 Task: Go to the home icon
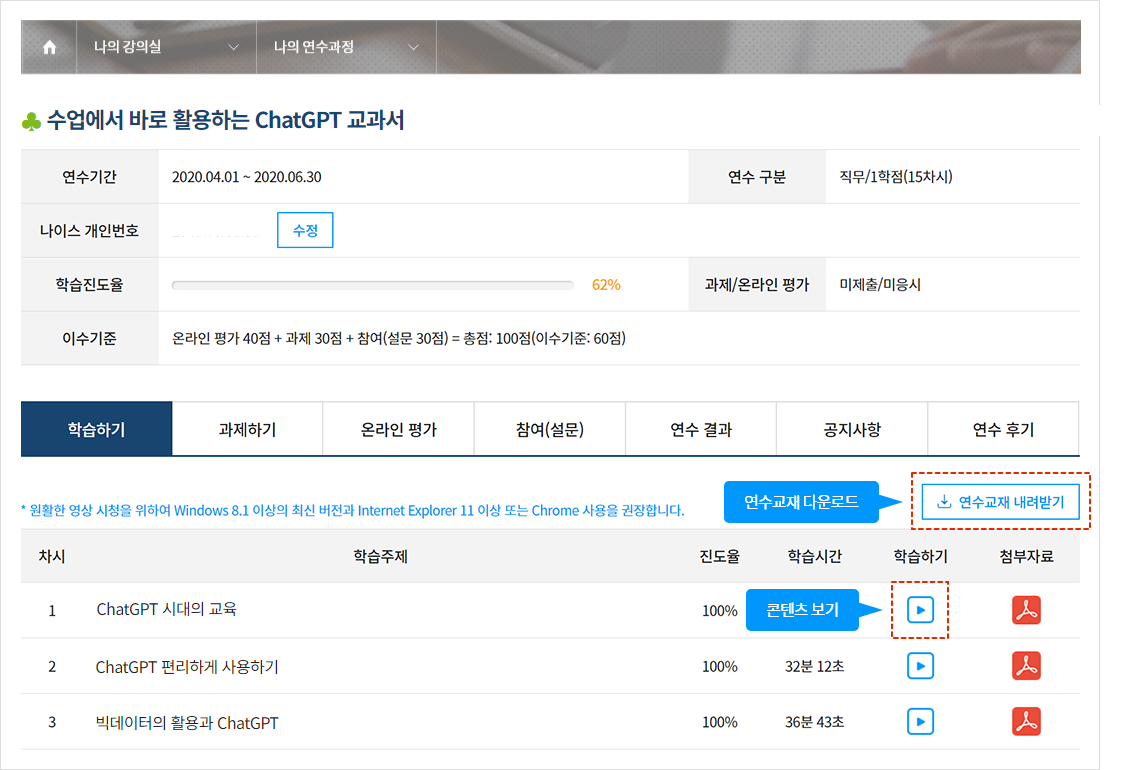click(x=49, y=47)
